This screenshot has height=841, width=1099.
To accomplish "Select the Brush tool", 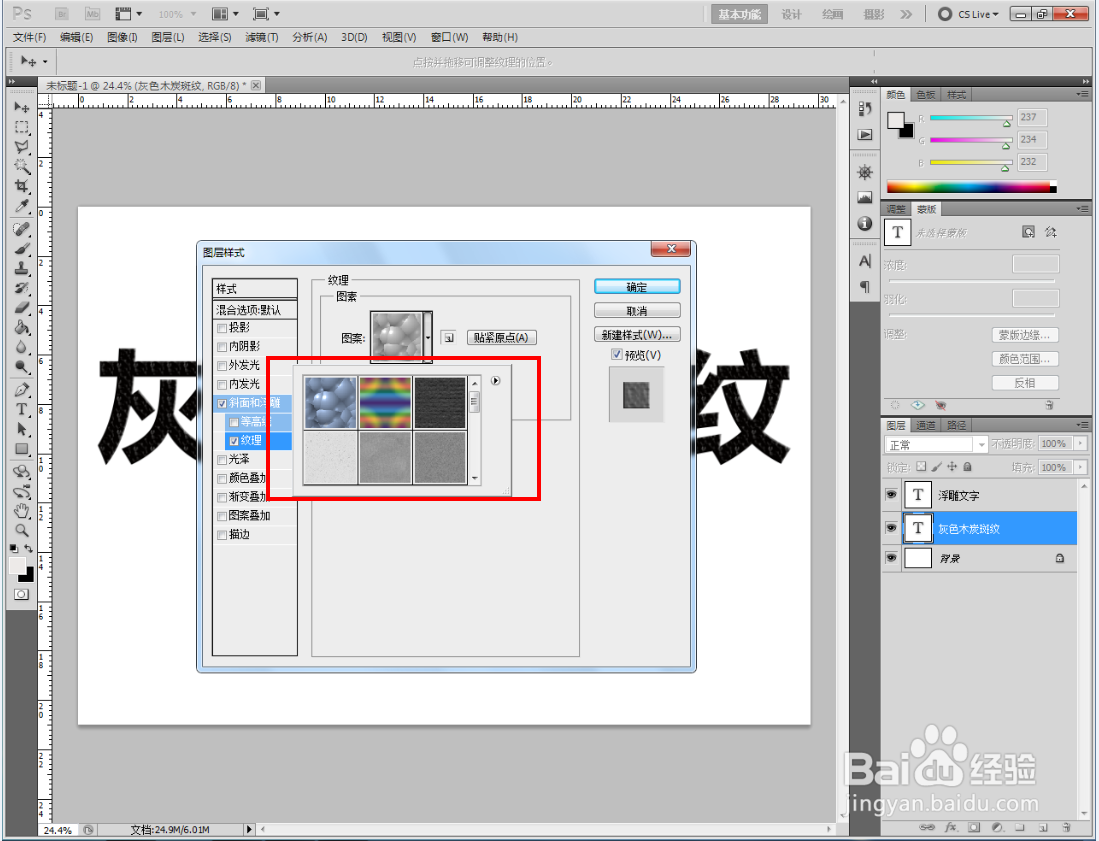I will click(22, 249).
